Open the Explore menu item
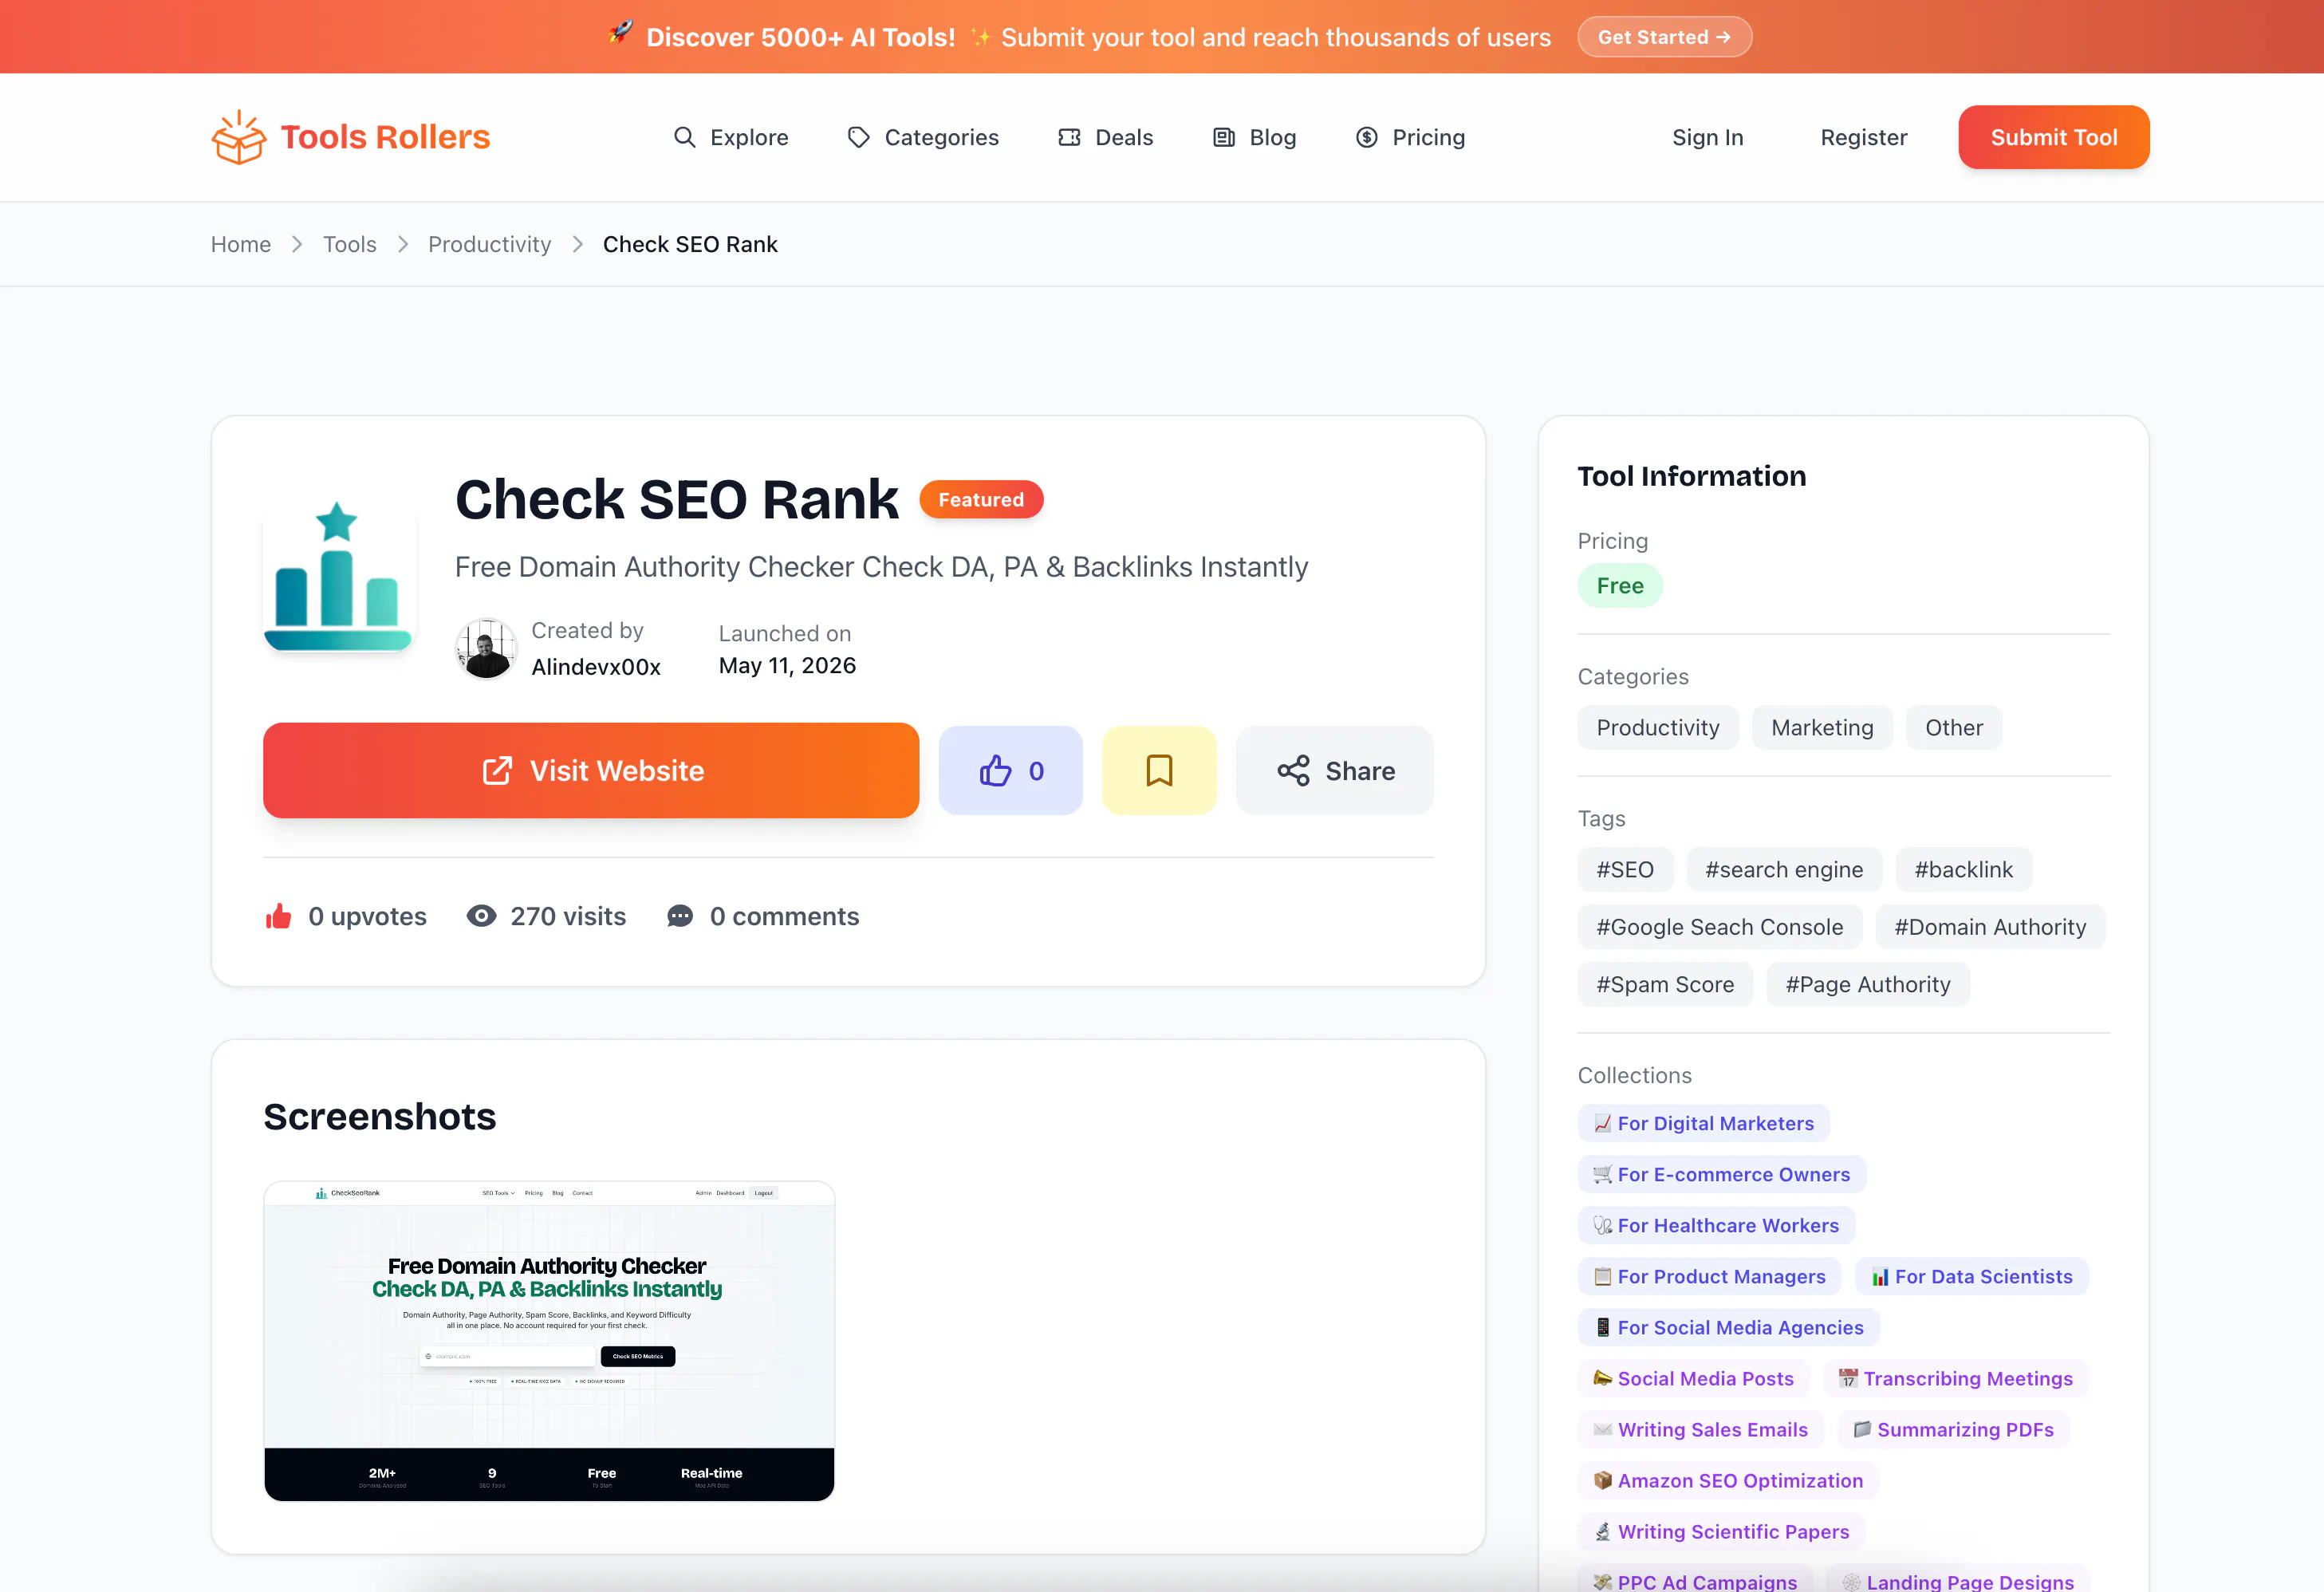The width and height of the screenshot is (2324, 1592). click(x=731, y=137)
